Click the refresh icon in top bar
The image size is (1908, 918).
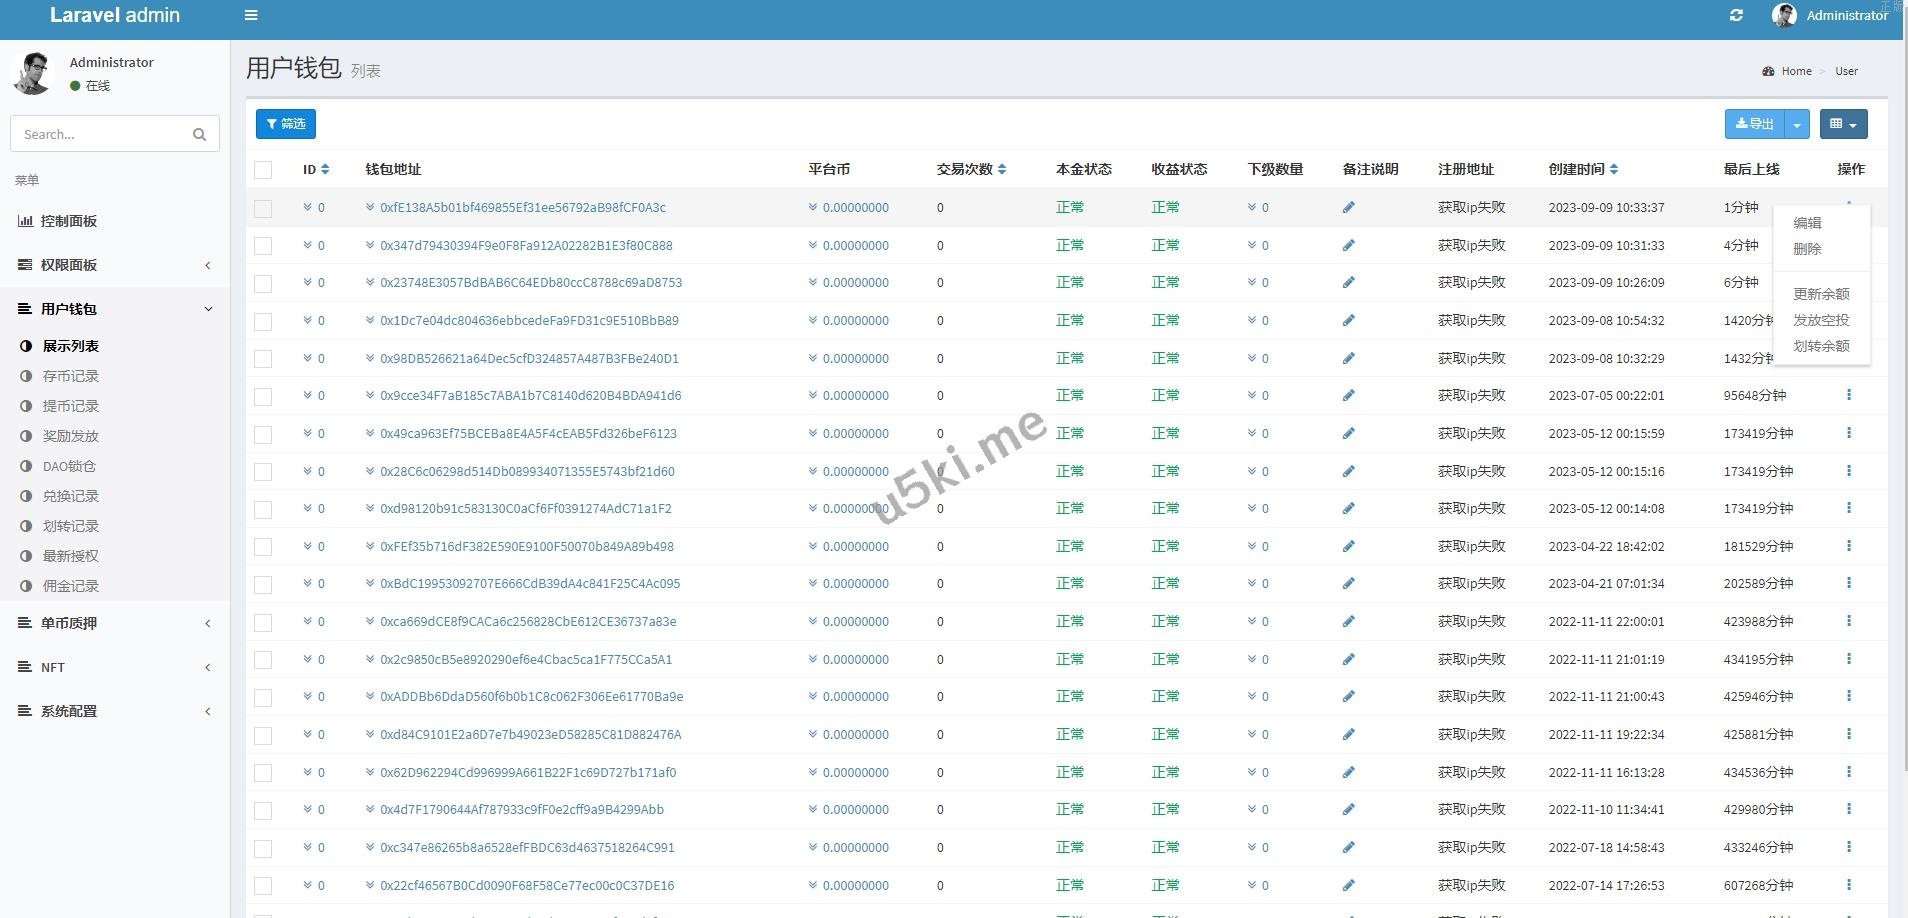coord(1736,15)
